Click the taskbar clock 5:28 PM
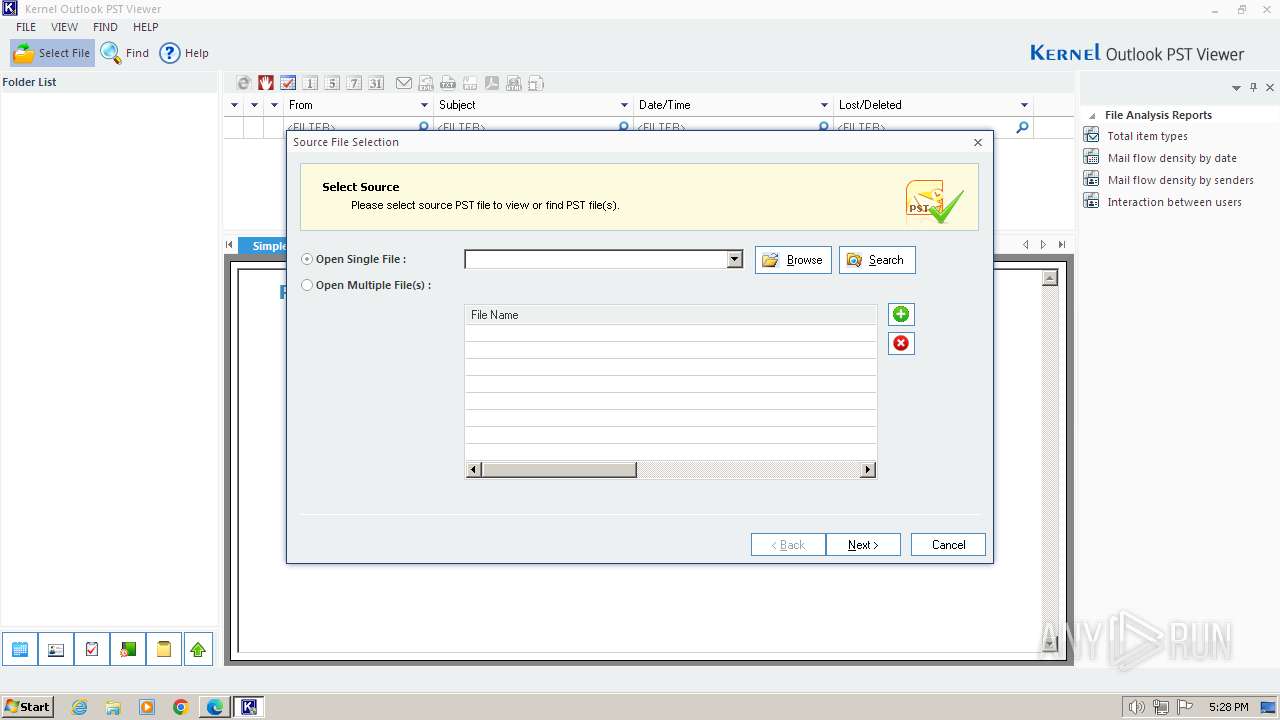The height and width of the screenshot is (720, 1280). (1228, 707)
